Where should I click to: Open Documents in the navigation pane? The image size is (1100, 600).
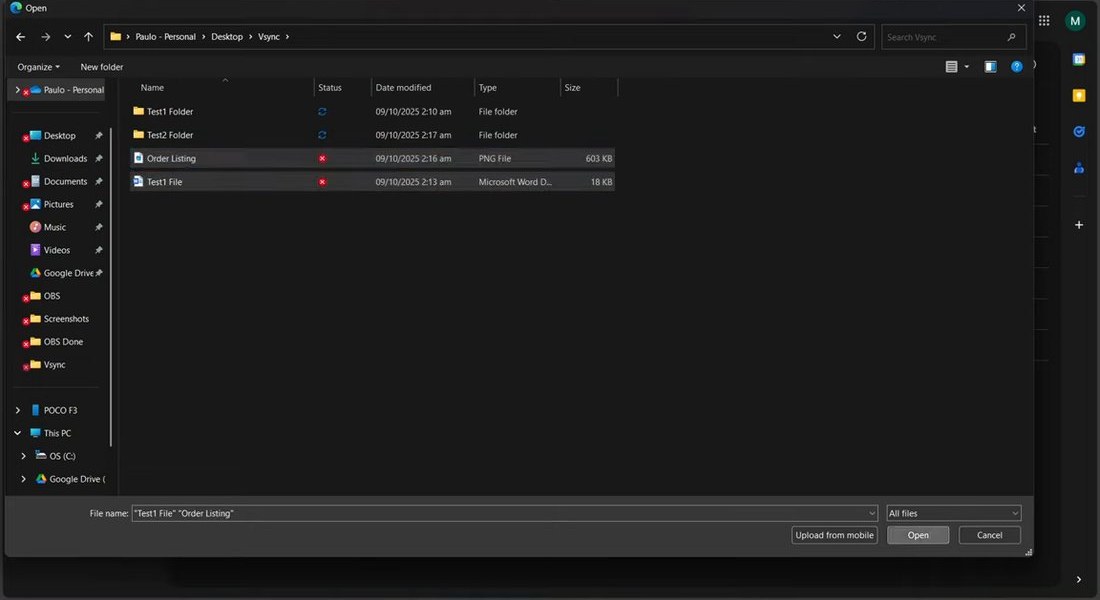[x=65, y=181]
